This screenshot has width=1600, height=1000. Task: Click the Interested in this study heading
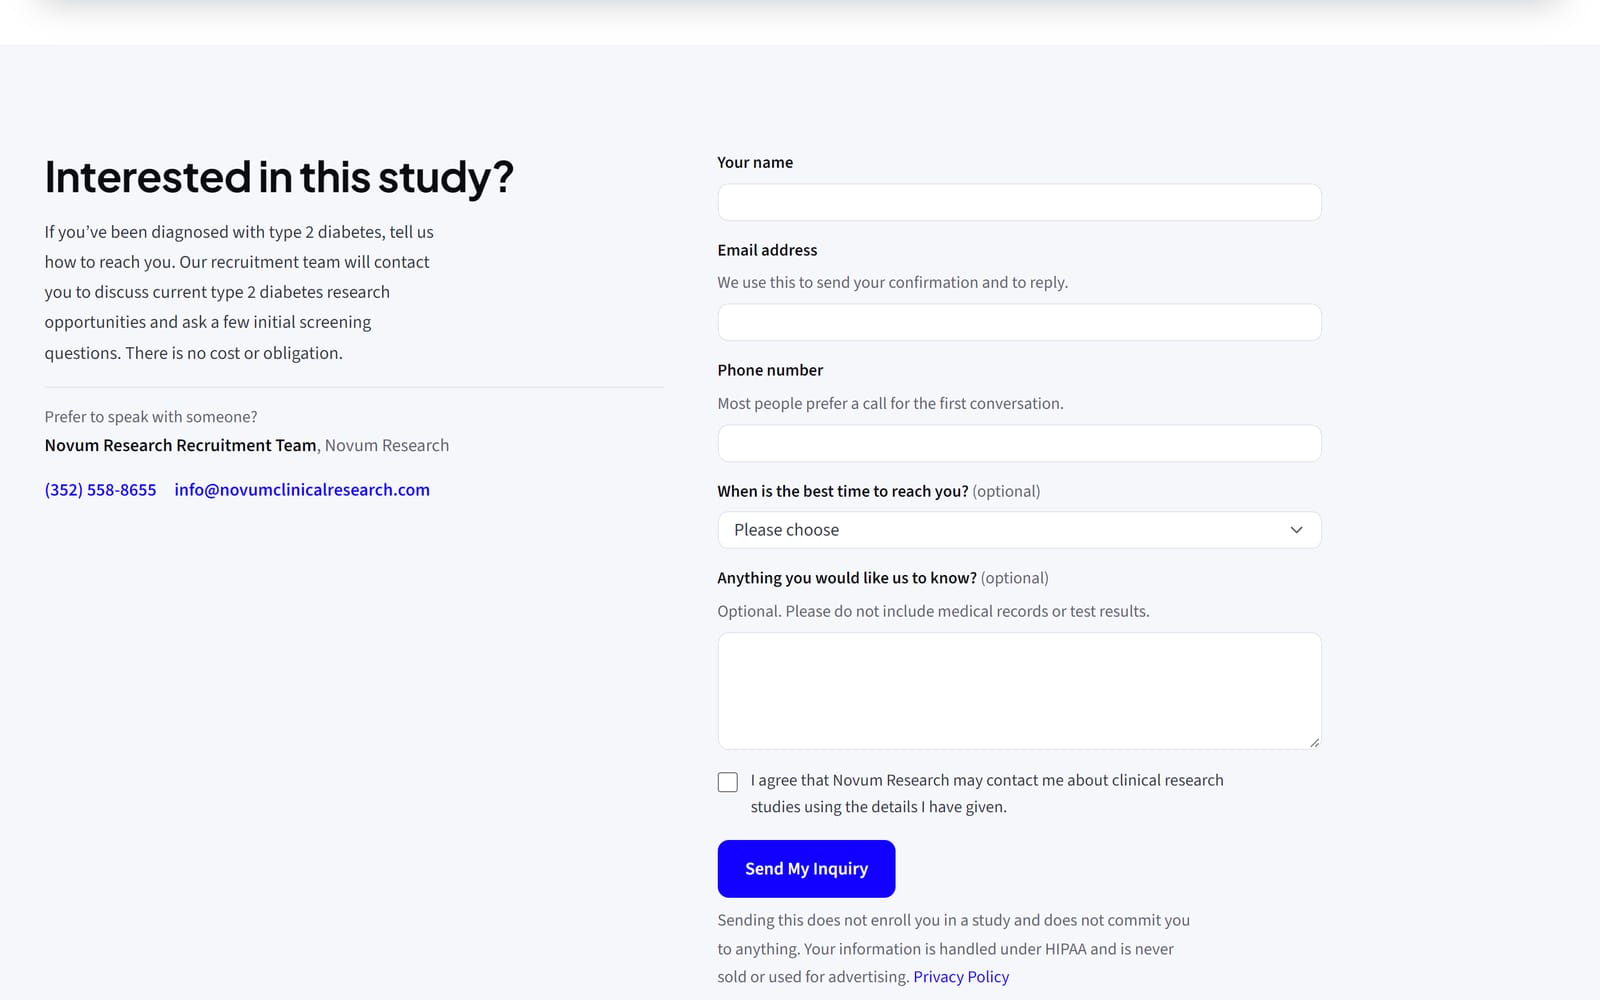(279, 177)
